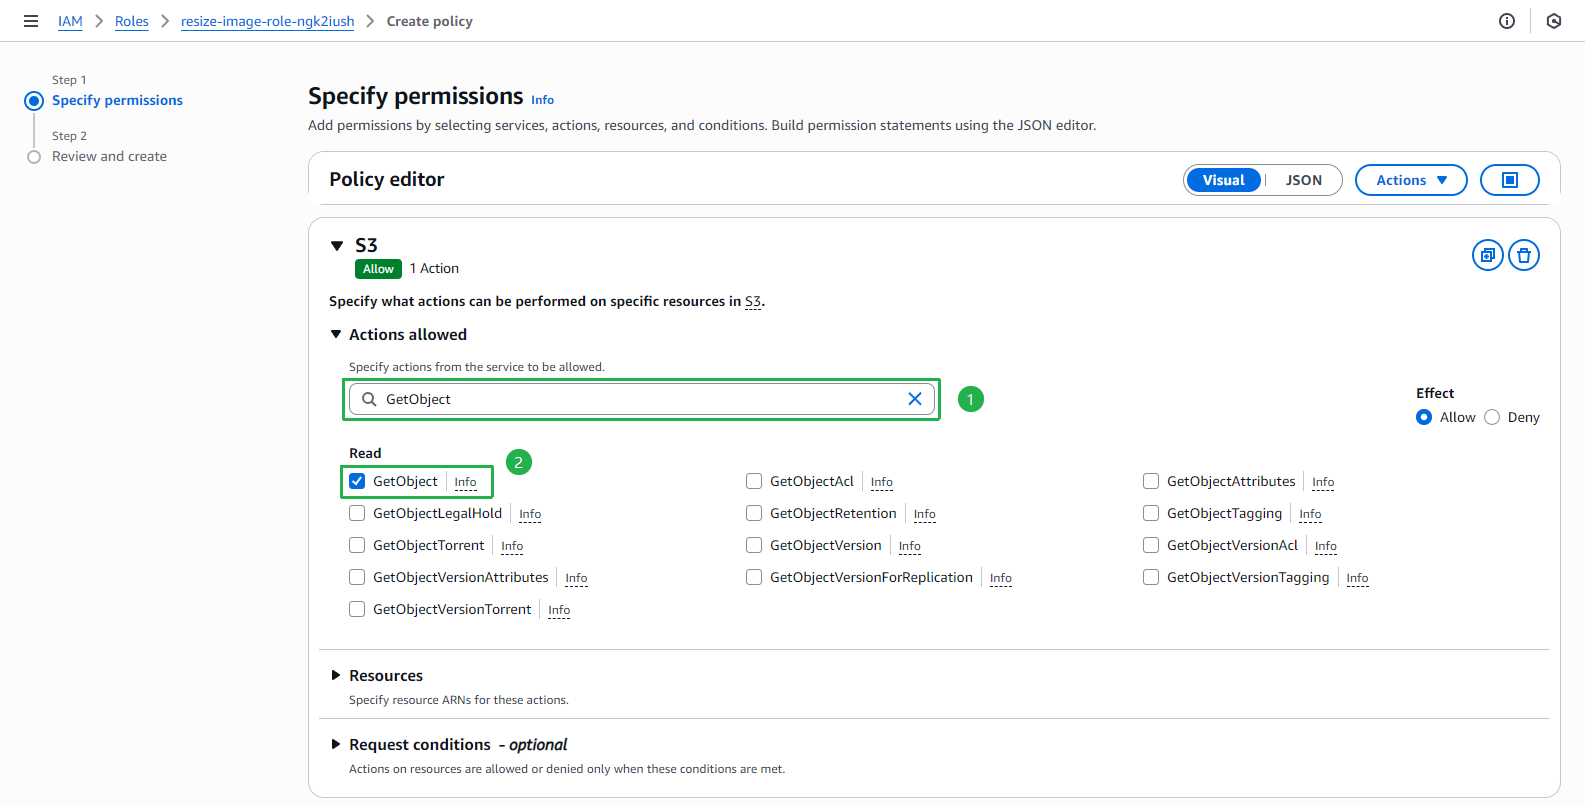The height and width of the screenshot is (806, 1585).
Task: Open the hamburger navigation menu
Action: pyautogui.click(x=31, y=21)
